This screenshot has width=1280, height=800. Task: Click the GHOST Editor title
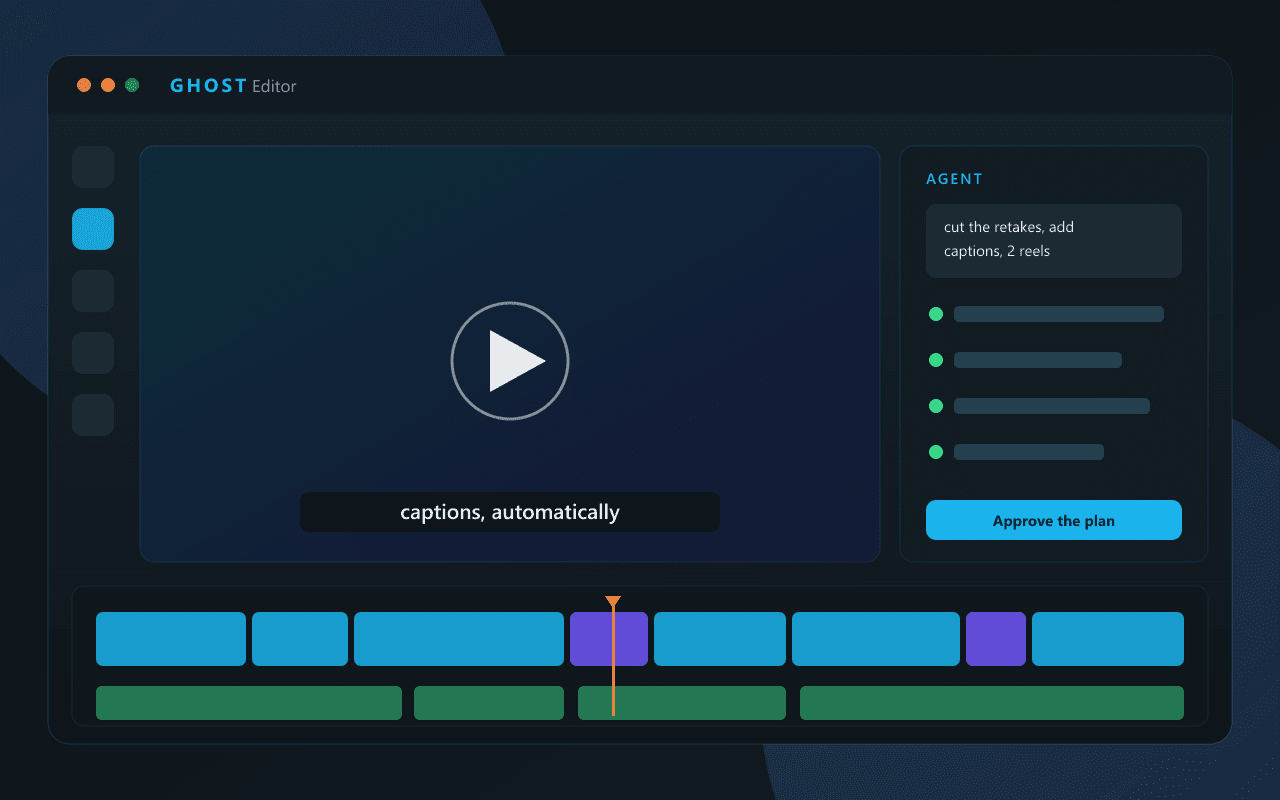tap(233, 86)
